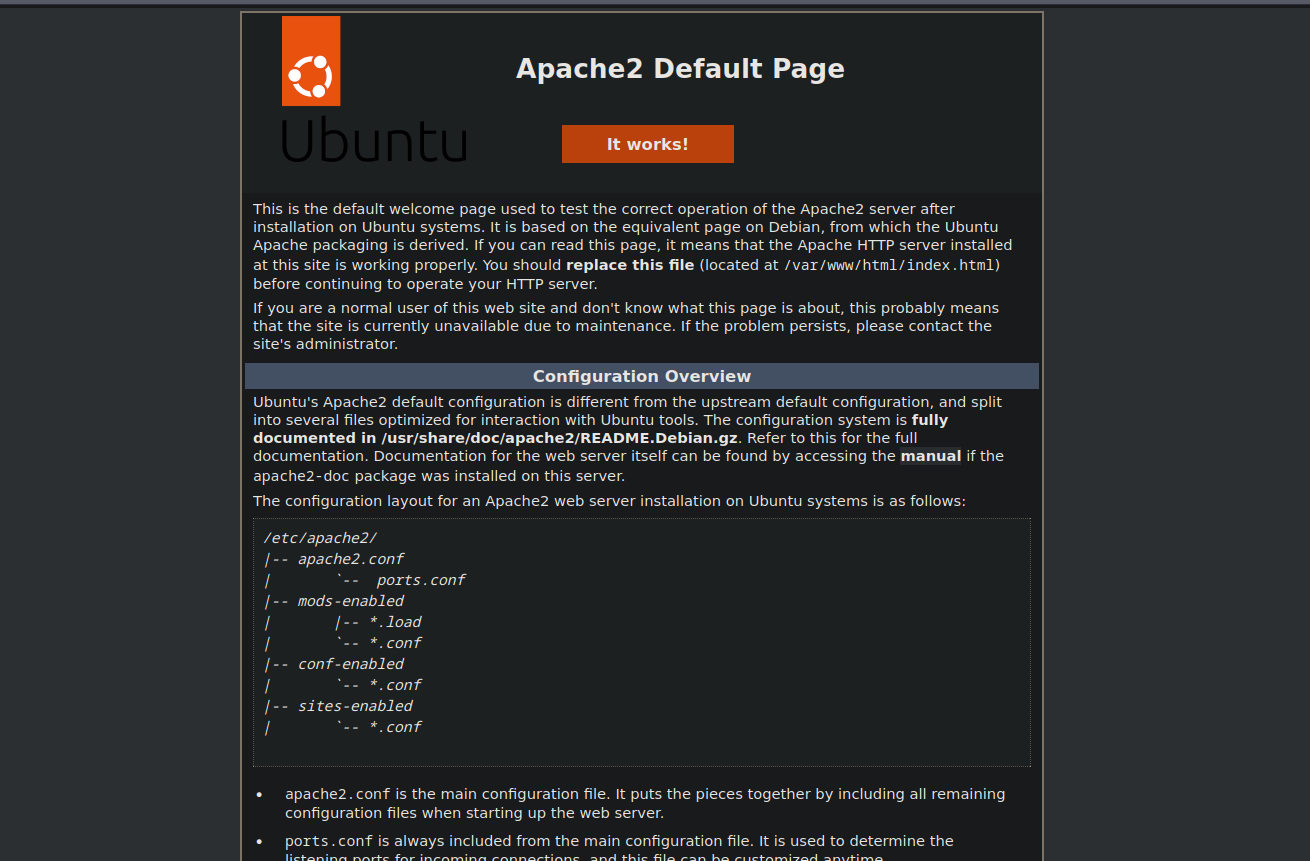Click "apache2-doc" package name text
1310x861 pixels.
[302, 476]
